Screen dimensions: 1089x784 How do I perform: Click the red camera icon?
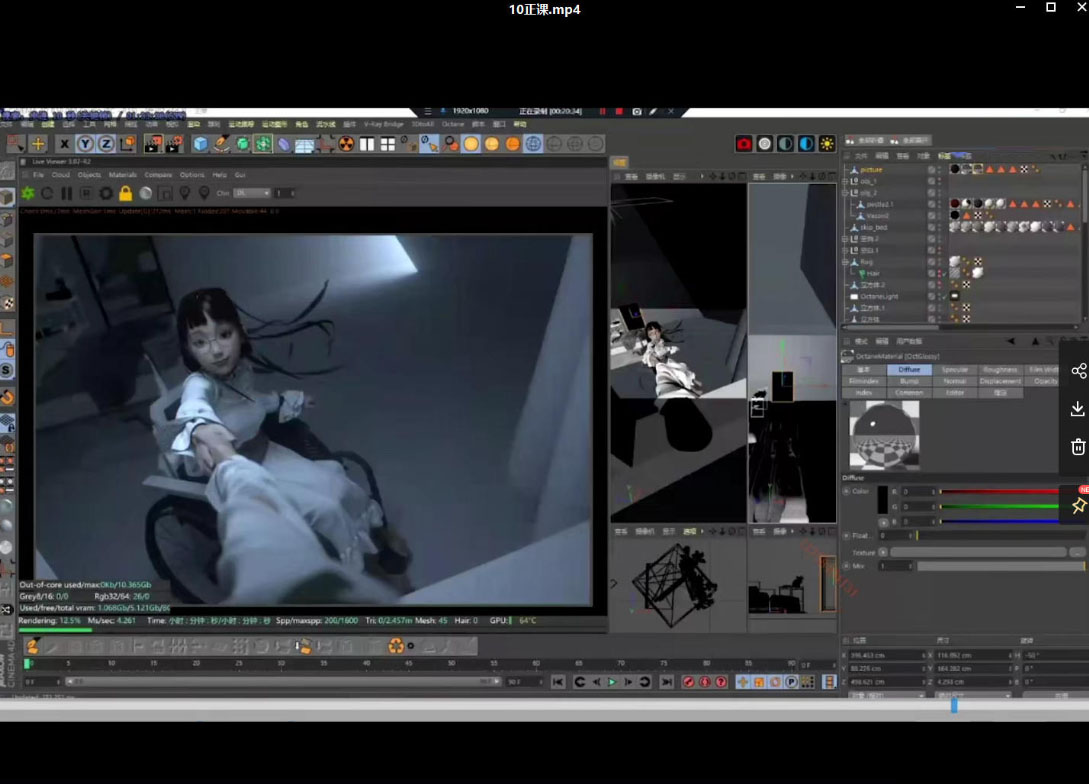coord(744,144)
